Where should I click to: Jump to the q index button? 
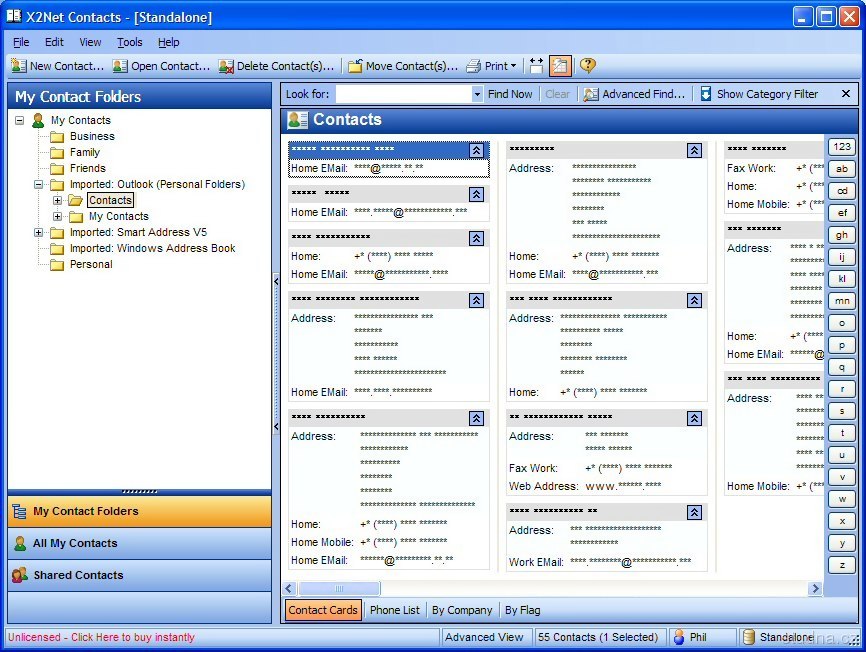click(x=842, y=367)
